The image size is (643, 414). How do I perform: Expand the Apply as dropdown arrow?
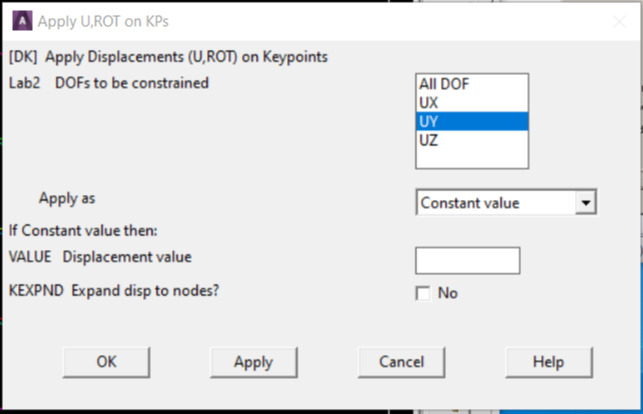pos(587,203)
